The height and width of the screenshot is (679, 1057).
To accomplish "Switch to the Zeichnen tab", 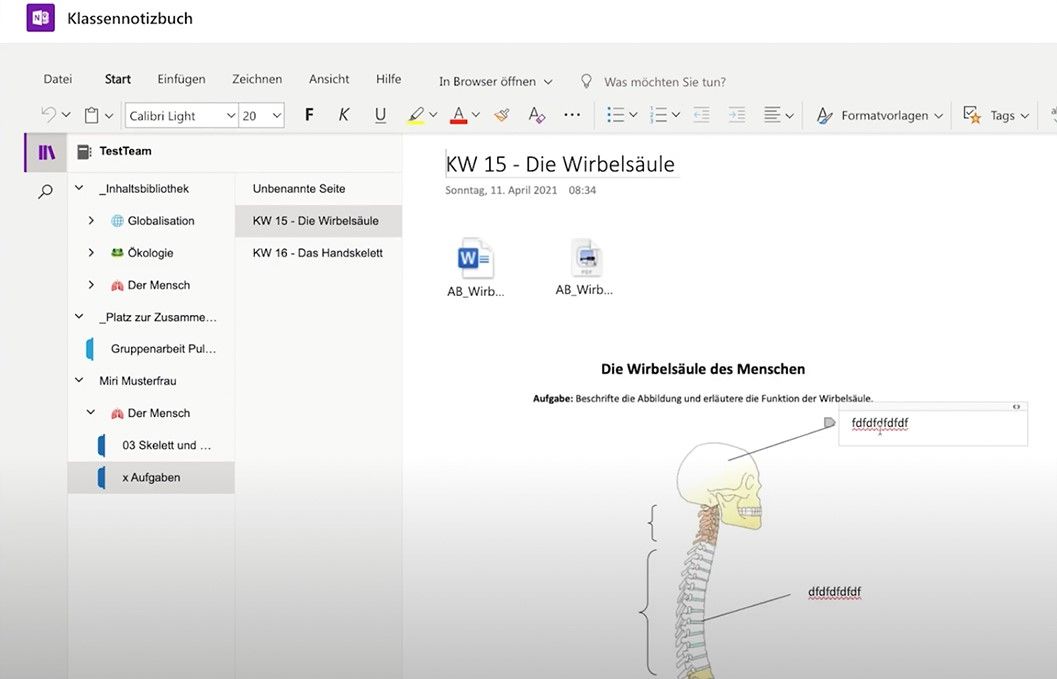I will point(257,79).
